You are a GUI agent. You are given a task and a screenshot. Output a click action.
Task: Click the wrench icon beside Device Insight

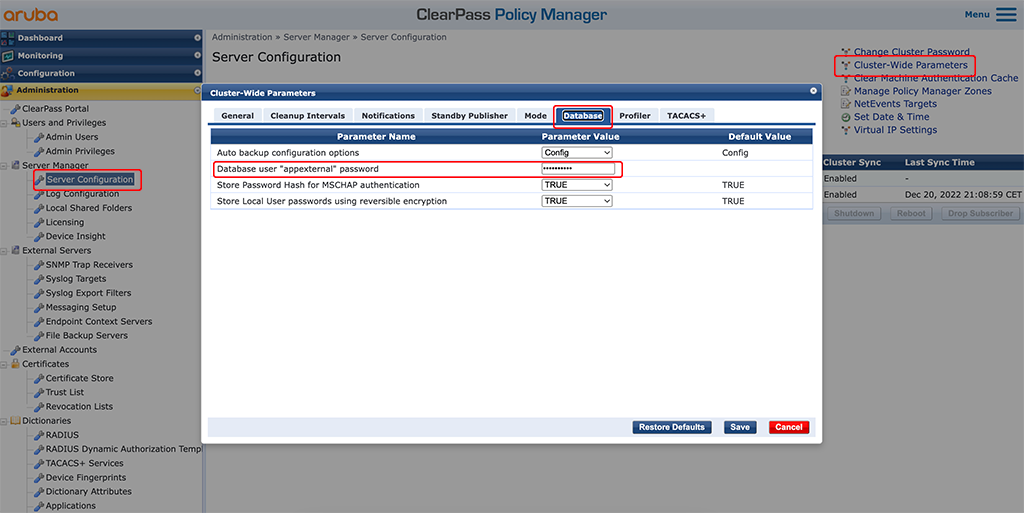(x=39, y=237)
